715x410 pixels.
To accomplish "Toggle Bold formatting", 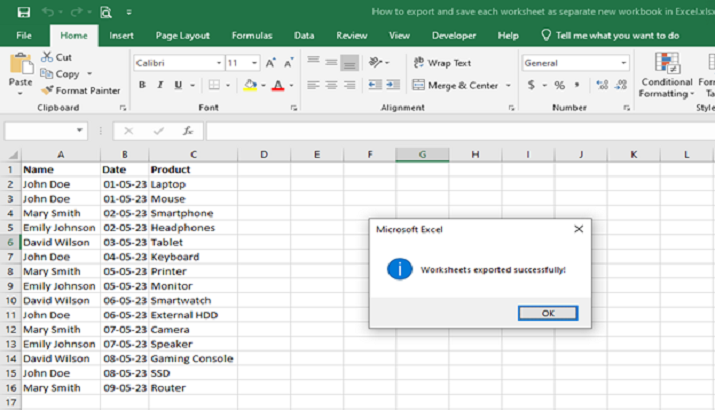I will (142, 85).
